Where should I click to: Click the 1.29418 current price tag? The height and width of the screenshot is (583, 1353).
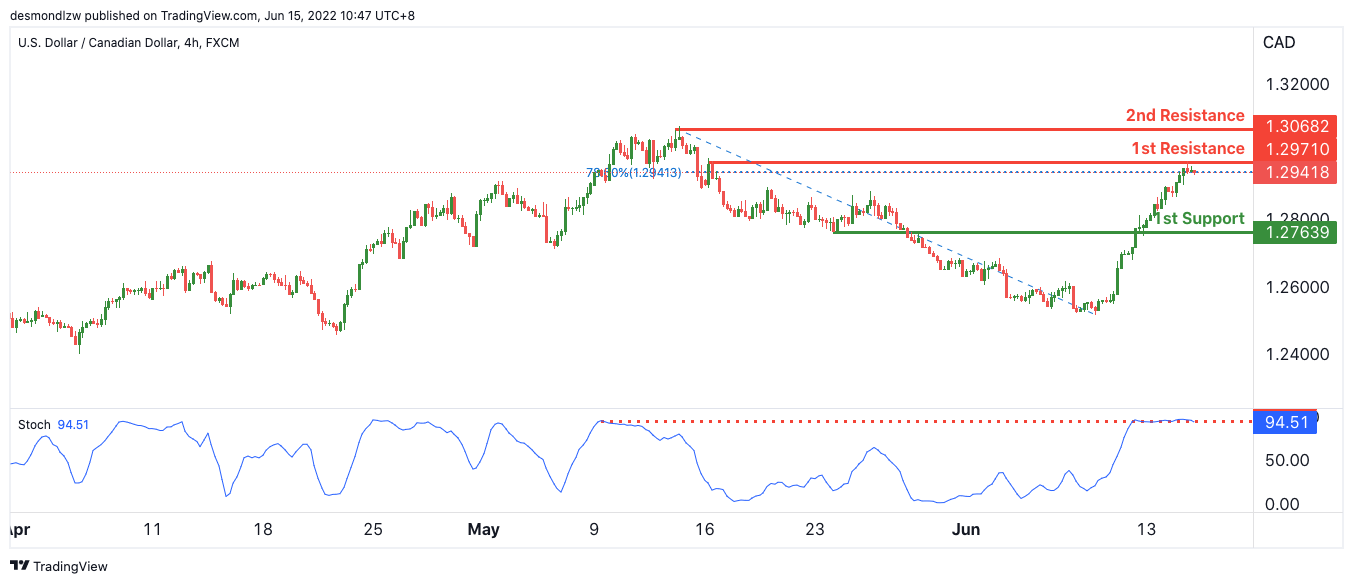pyautogui.click(x=1296, y=172)
